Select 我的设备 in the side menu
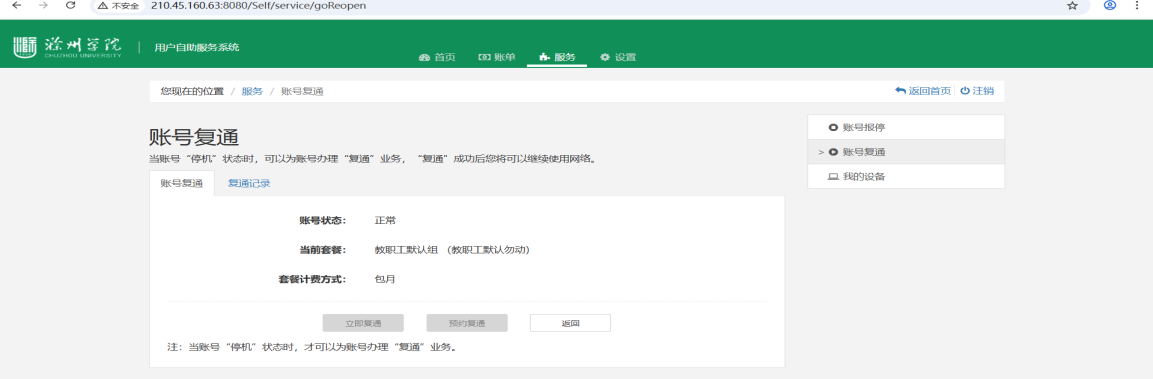The image size is (1153, 379). (906, 177)
